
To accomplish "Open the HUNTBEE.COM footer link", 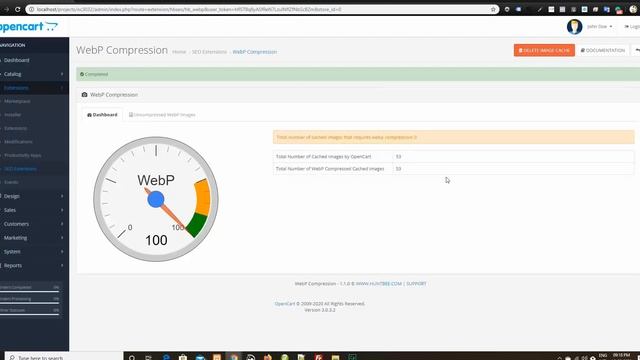I will click(379, 284).
